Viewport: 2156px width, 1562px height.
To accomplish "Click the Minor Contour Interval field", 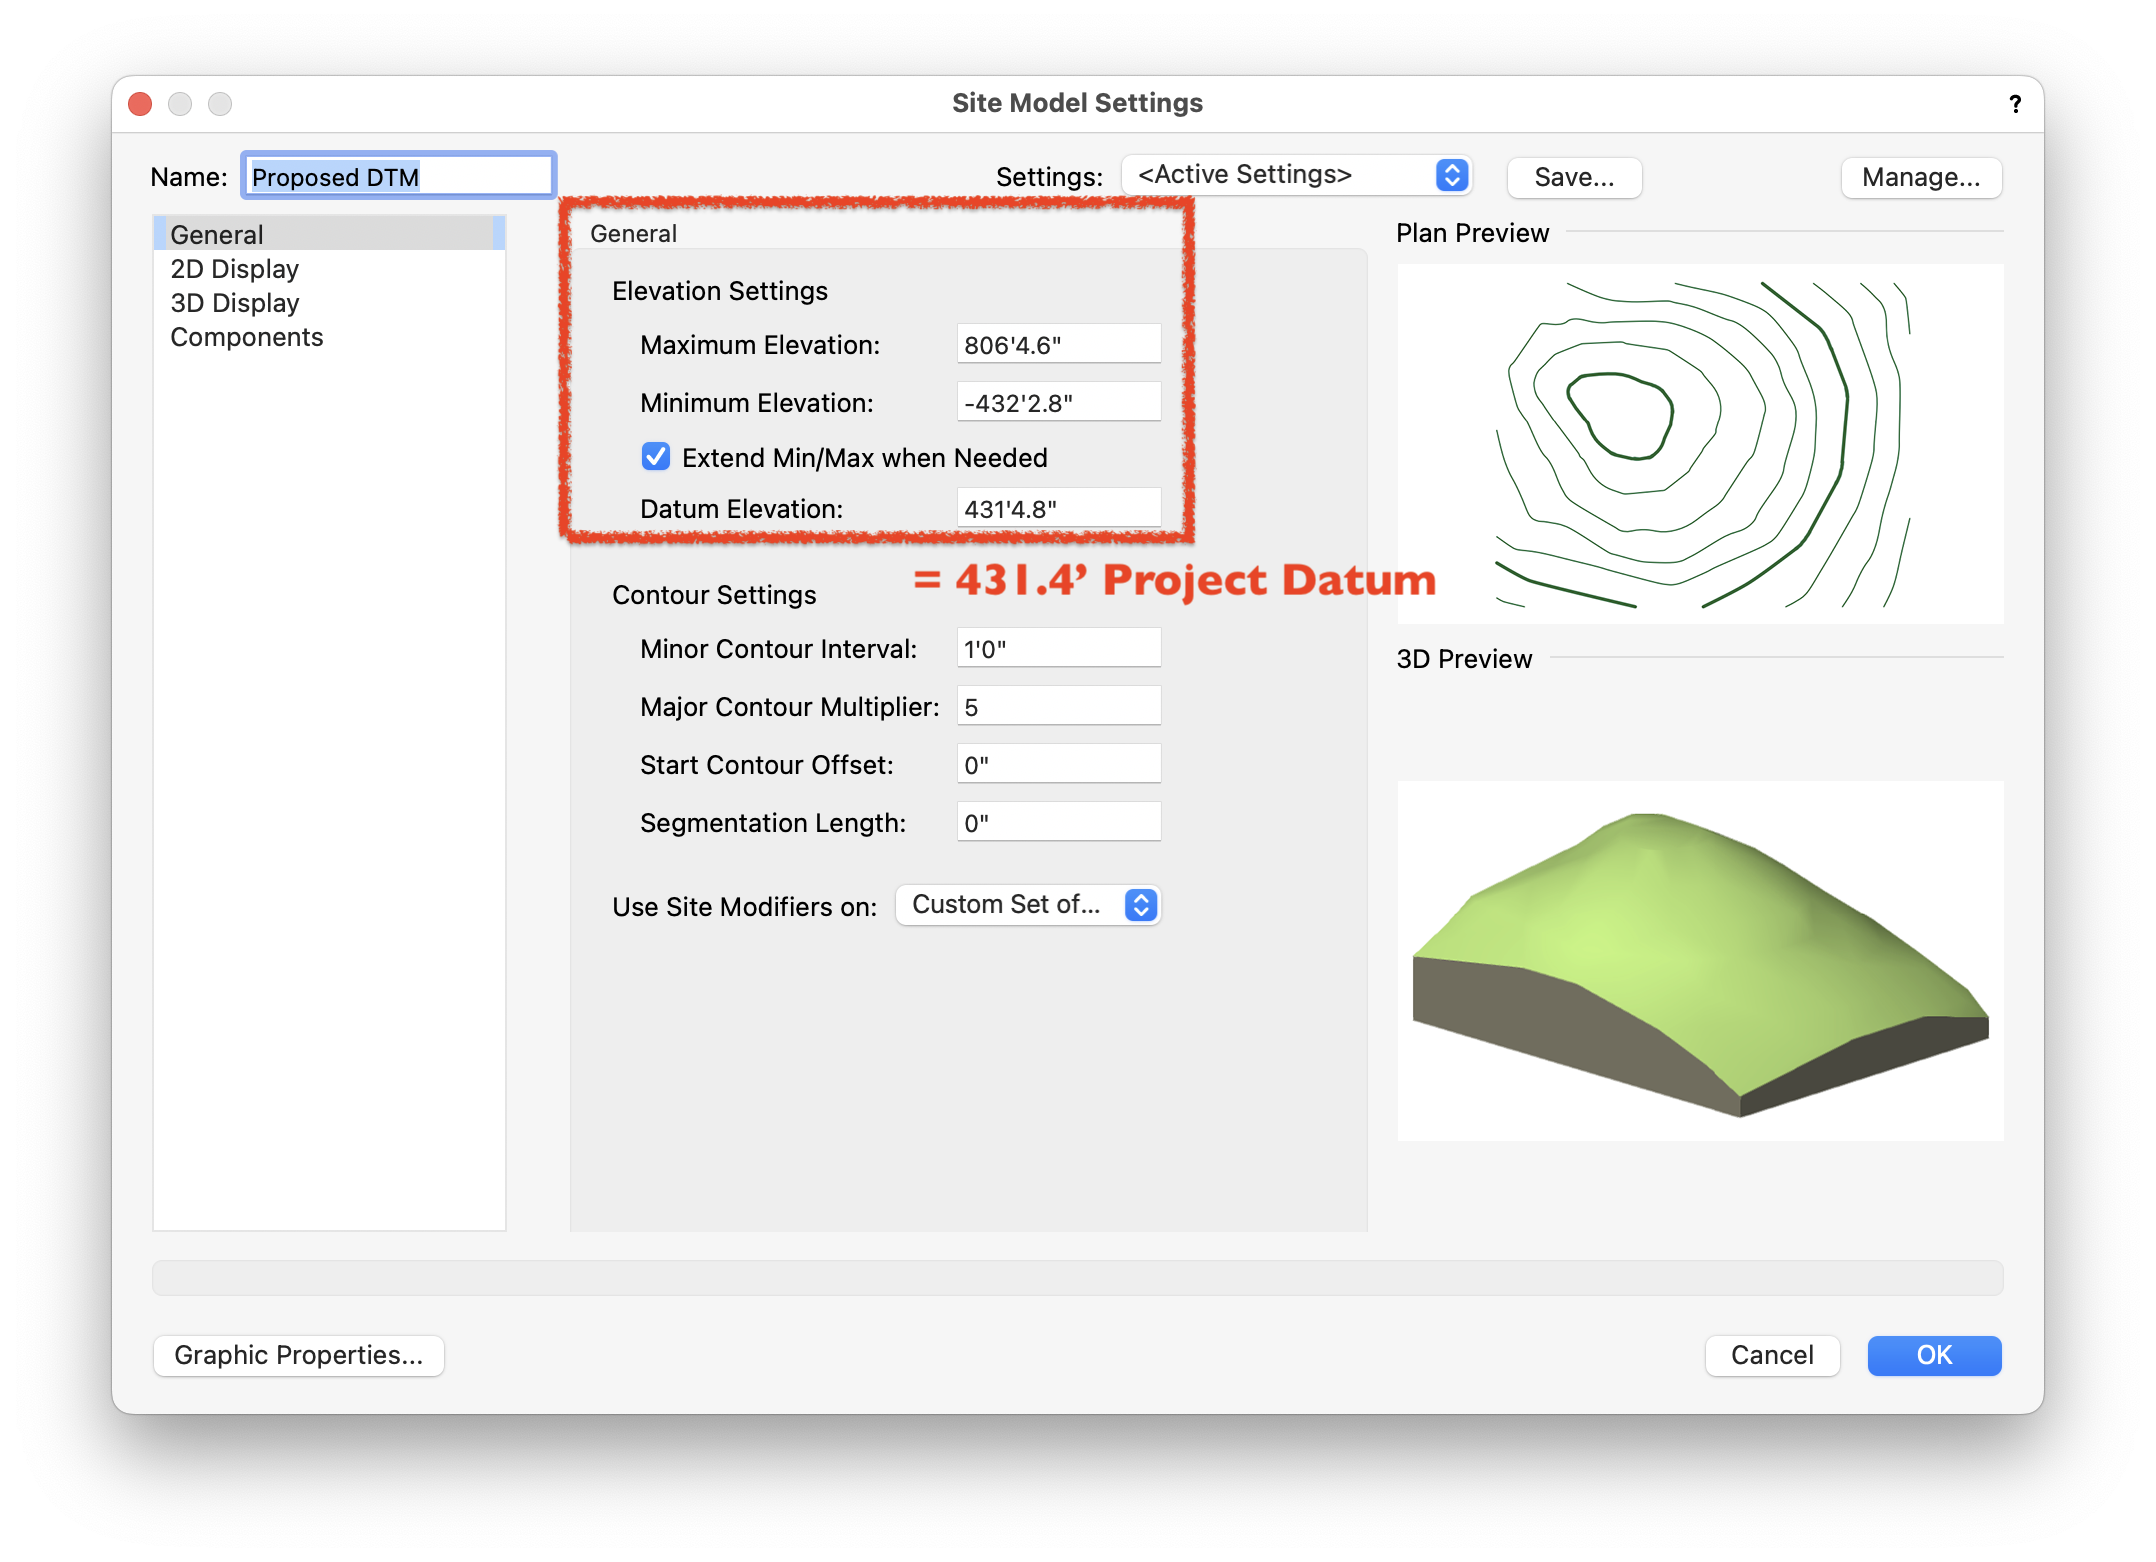I will pyautogui.click(x=1058, y=649).
